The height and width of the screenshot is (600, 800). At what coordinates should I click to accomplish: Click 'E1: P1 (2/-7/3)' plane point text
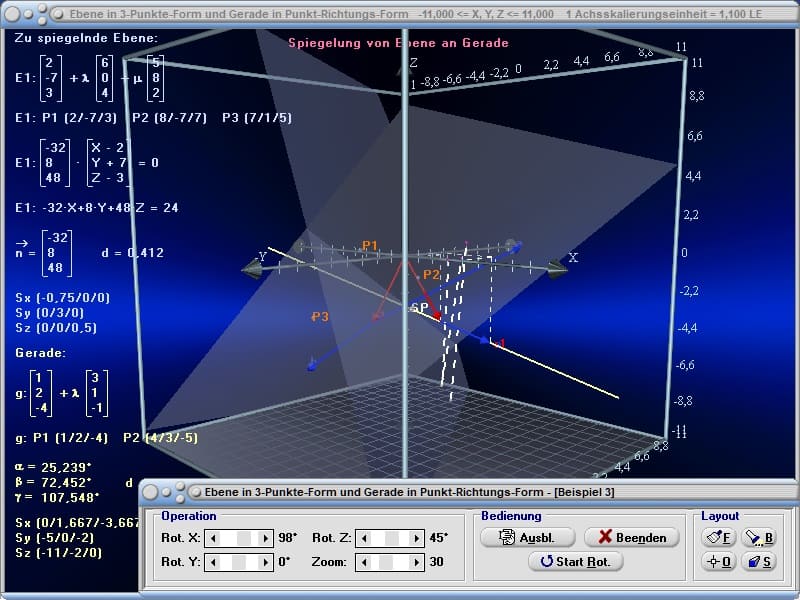[x=66, y=118]
